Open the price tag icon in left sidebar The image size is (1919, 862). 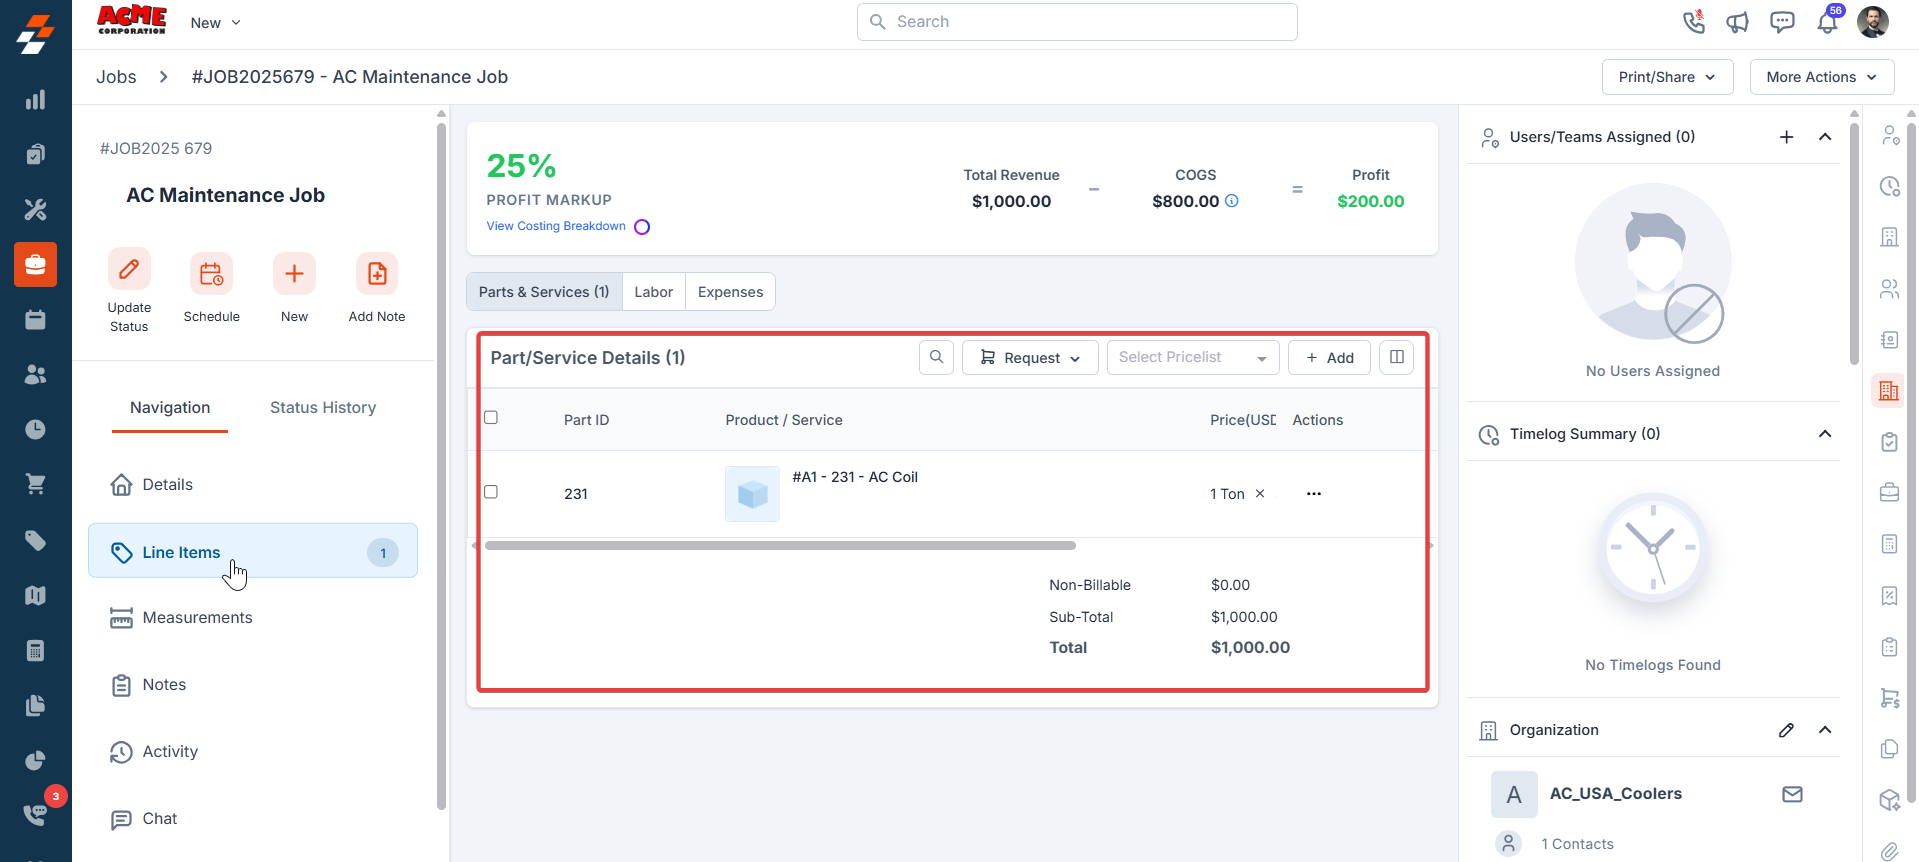[35, 541]
